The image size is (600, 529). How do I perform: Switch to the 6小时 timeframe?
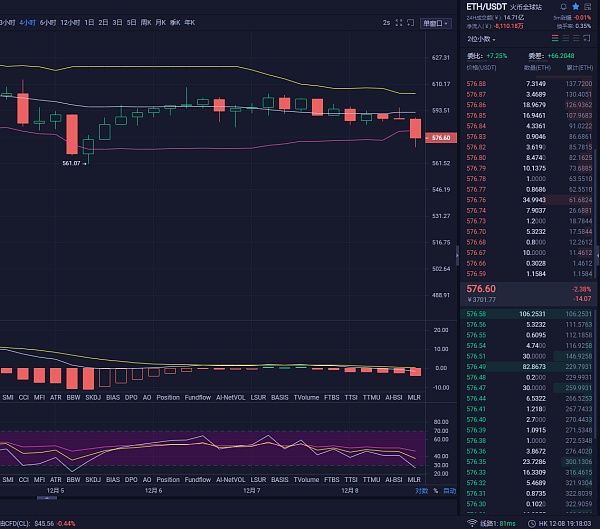(48, 23)
